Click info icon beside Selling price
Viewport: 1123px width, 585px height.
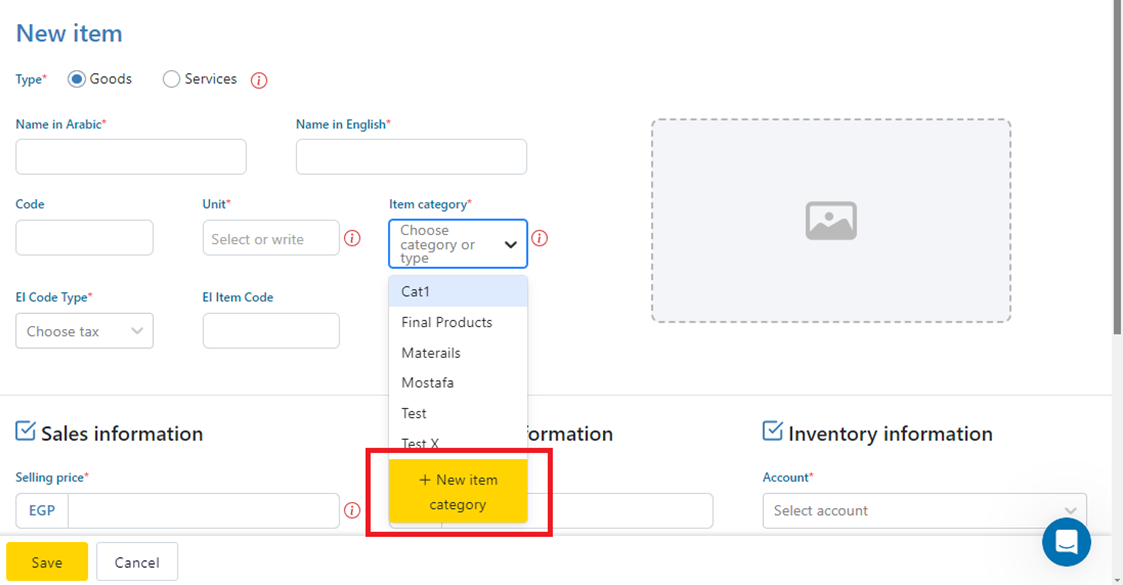[352, 511]
